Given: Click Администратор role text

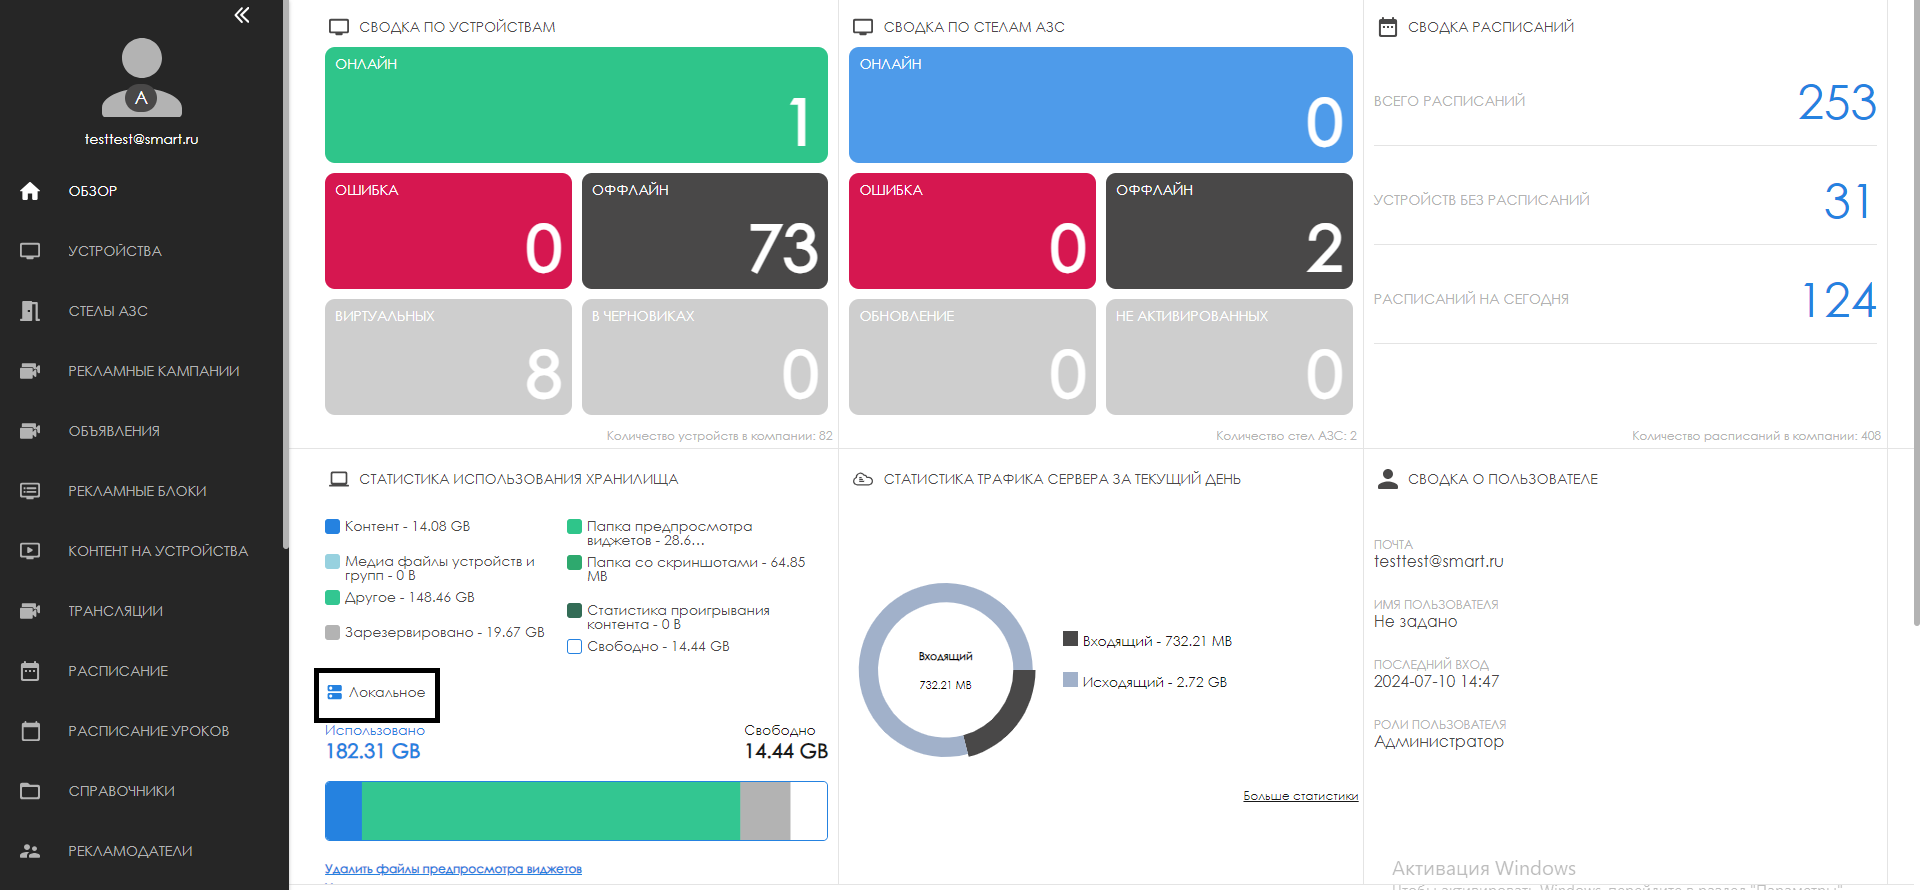Looking at the screenshot, I should coord(1439,741).
